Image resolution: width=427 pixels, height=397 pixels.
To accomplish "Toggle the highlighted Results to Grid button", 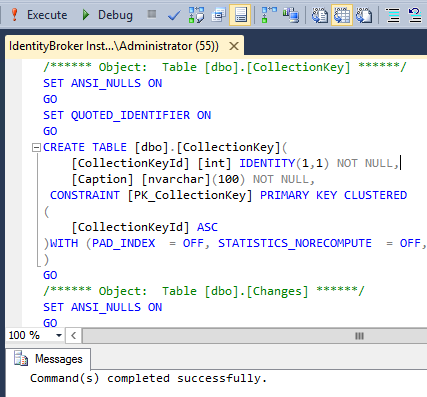I will (342, 15).
